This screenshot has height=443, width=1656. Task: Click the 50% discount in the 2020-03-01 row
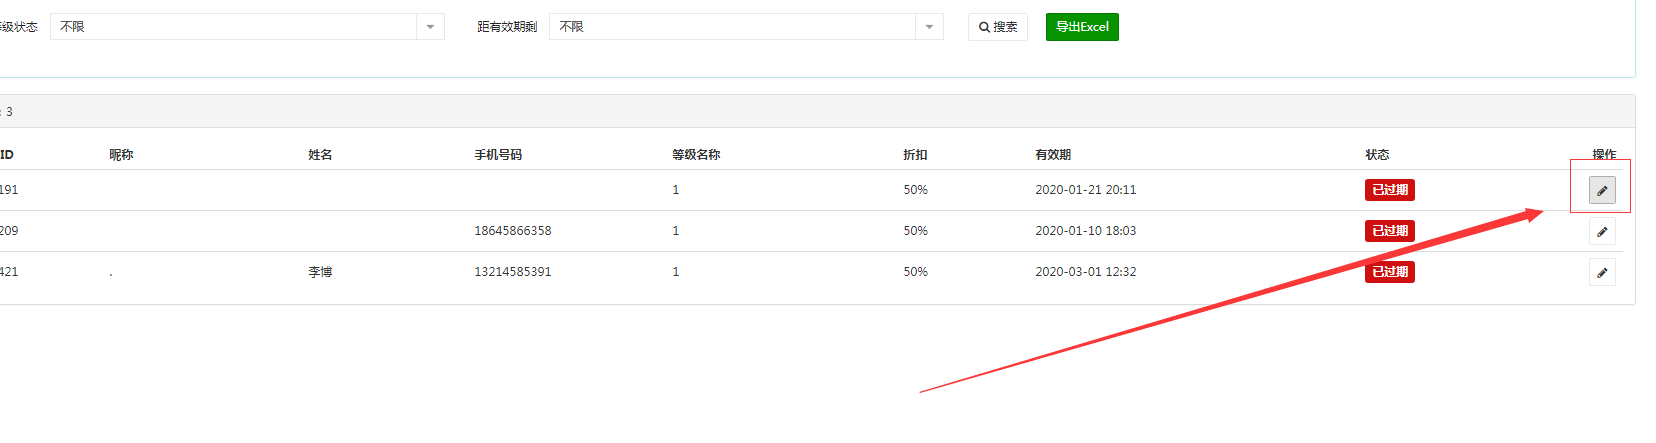pyautogui.click(x=915, y=272)
